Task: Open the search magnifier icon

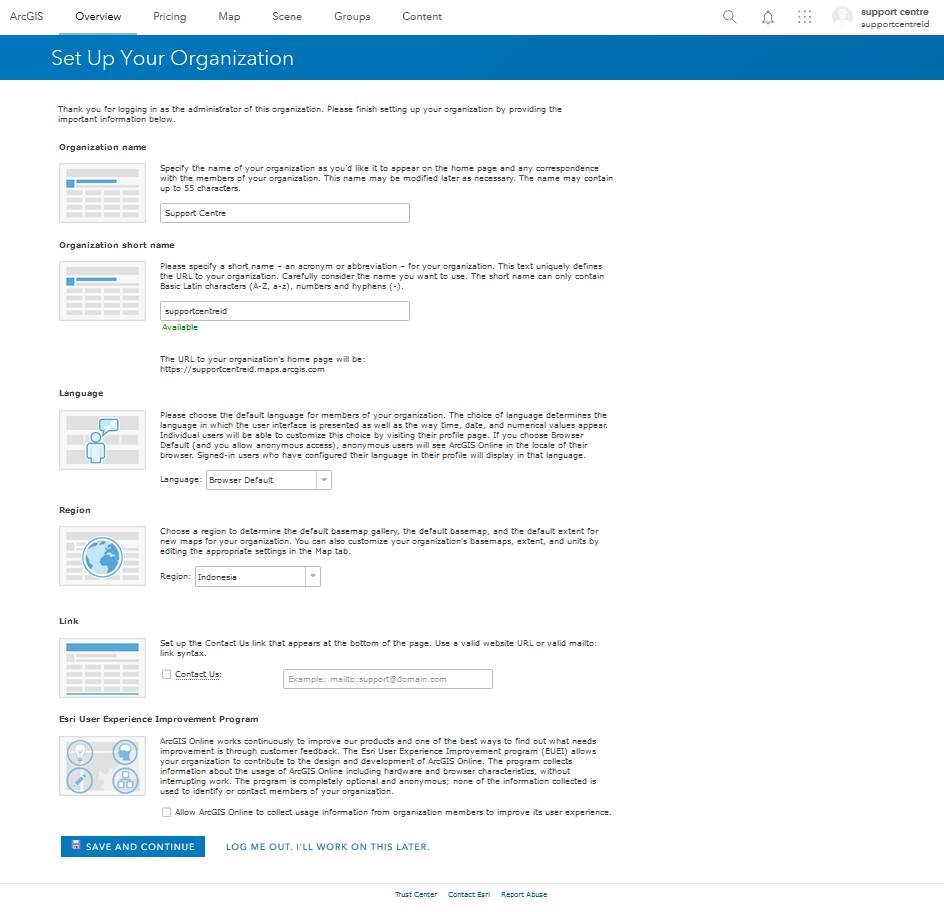Action: (x=729, y=17)
